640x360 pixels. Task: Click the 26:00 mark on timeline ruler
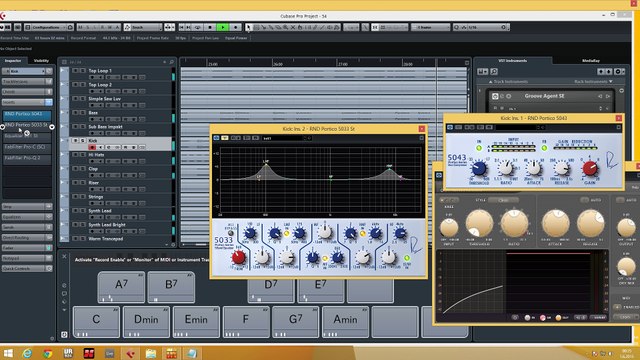278,64
